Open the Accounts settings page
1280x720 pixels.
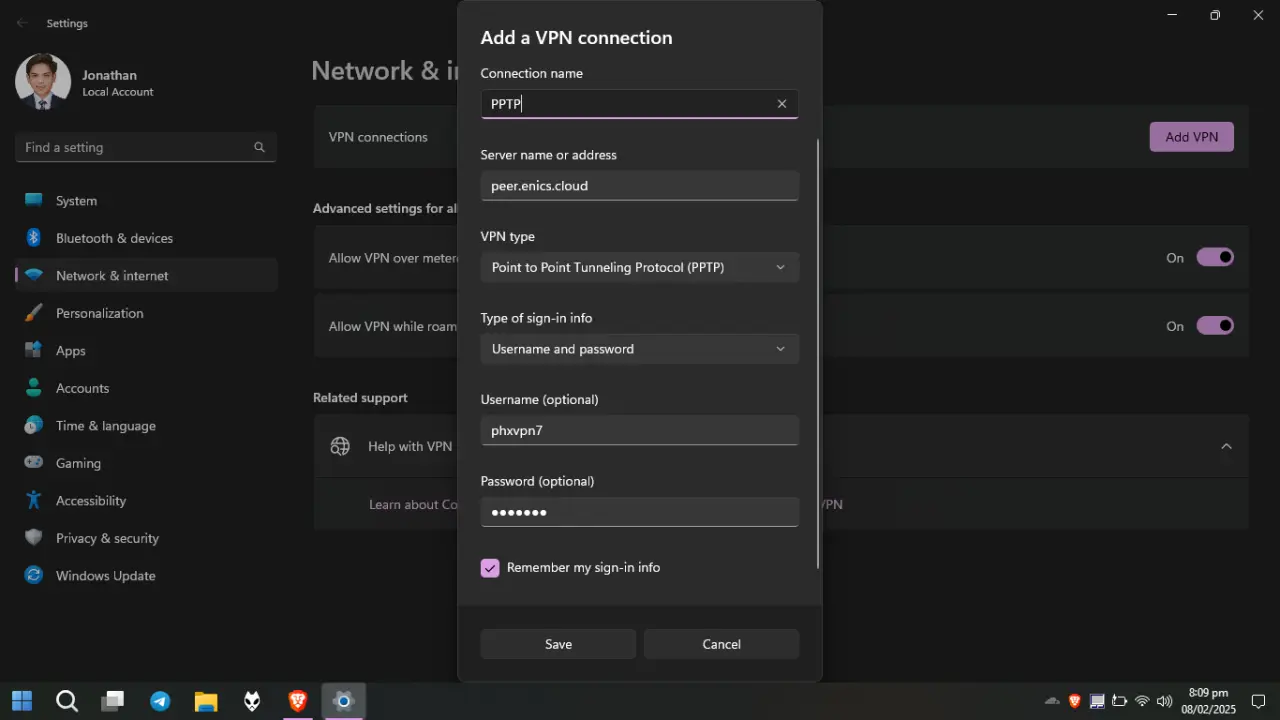pos(146,388)
